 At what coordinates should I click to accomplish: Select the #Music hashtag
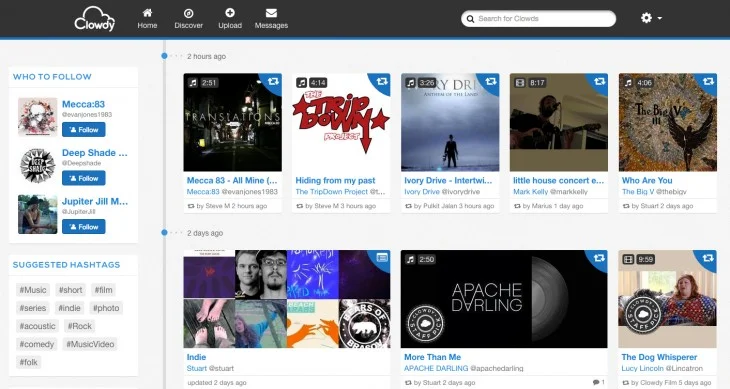(x=33, y=290)
